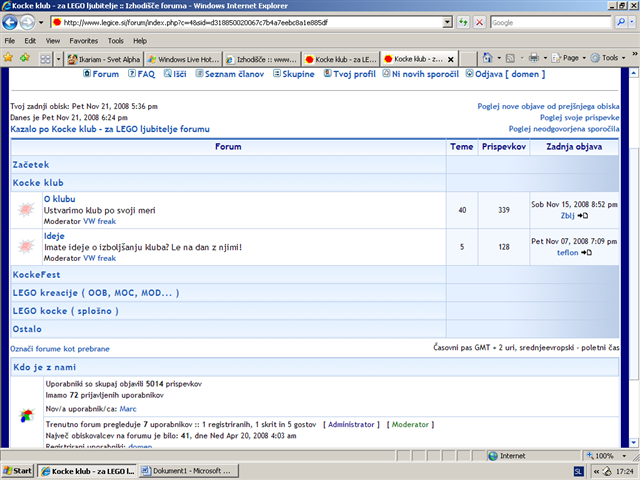The image size is (640, 480).
Task: Click the Start button
Action: pyautogui.click(x=18, y=471)
